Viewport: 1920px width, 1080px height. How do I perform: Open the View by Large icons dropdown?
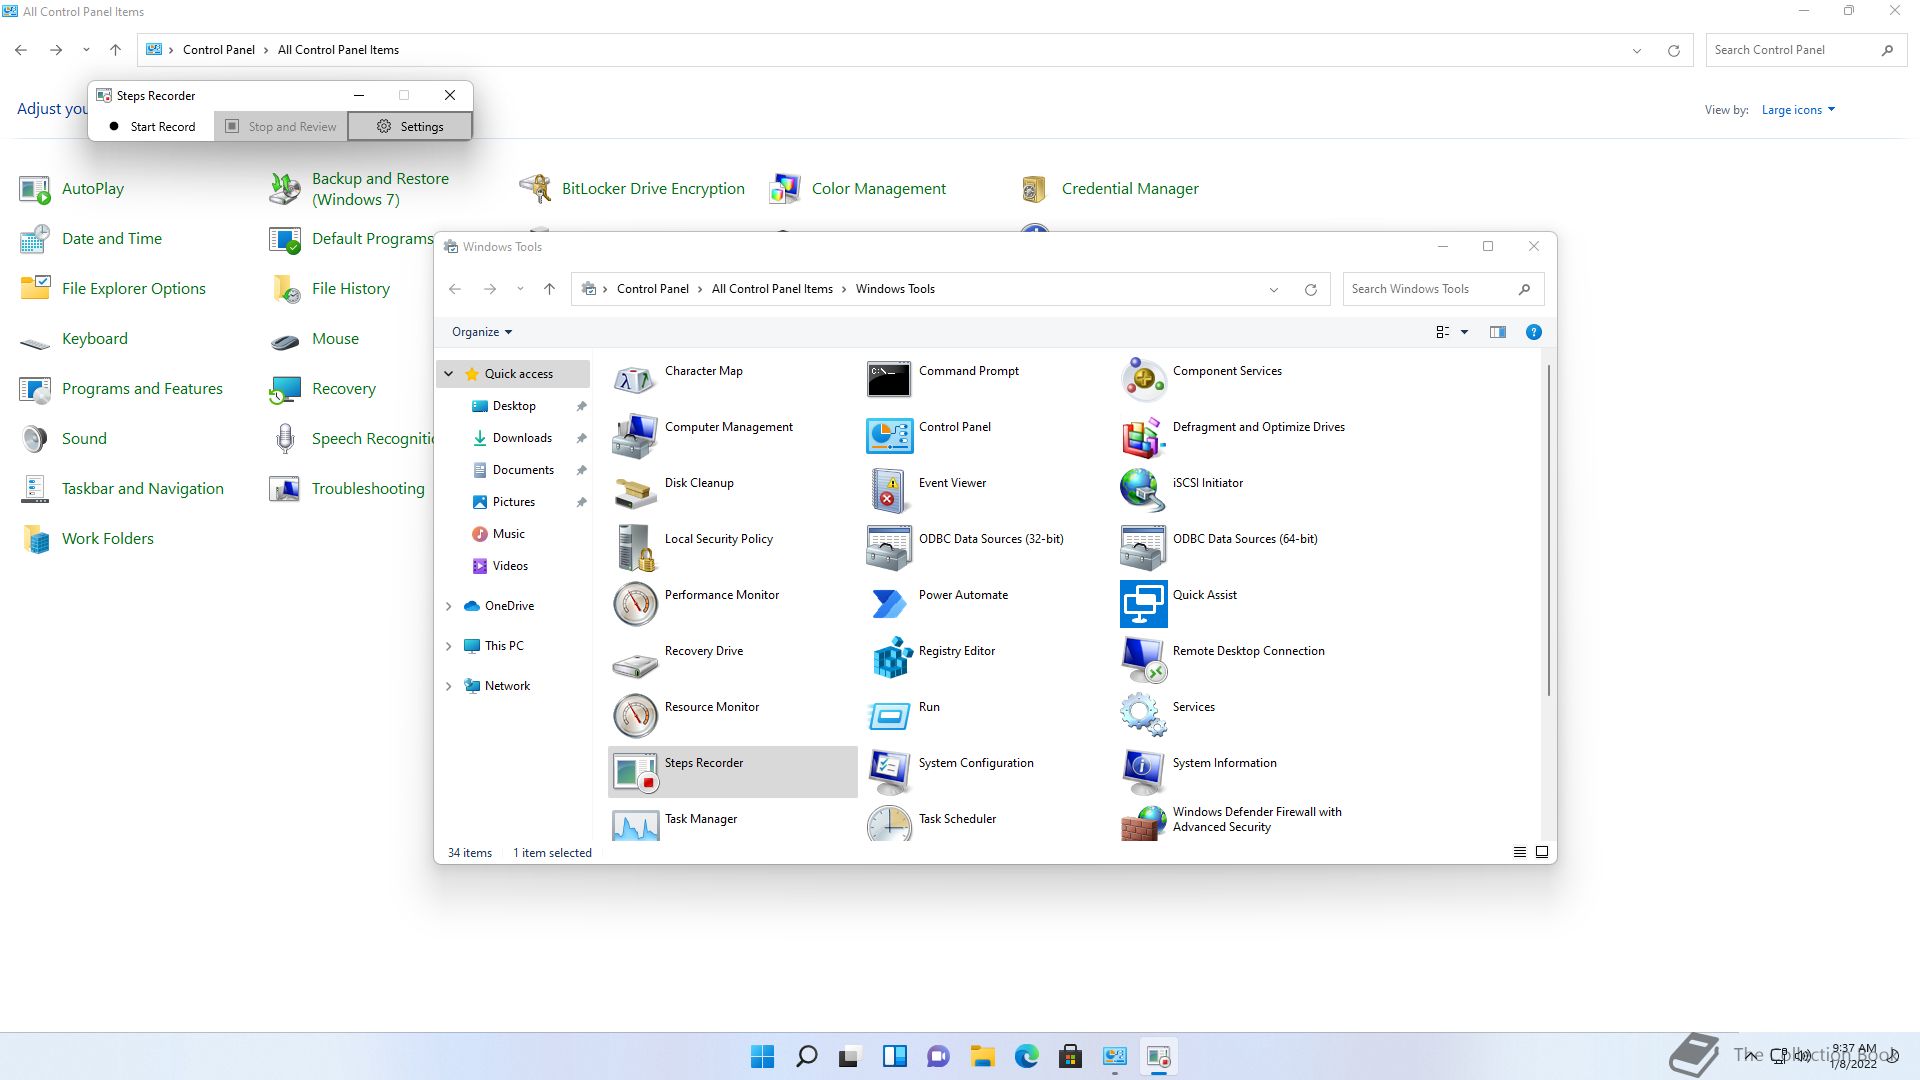click(x=1798, y=110)
